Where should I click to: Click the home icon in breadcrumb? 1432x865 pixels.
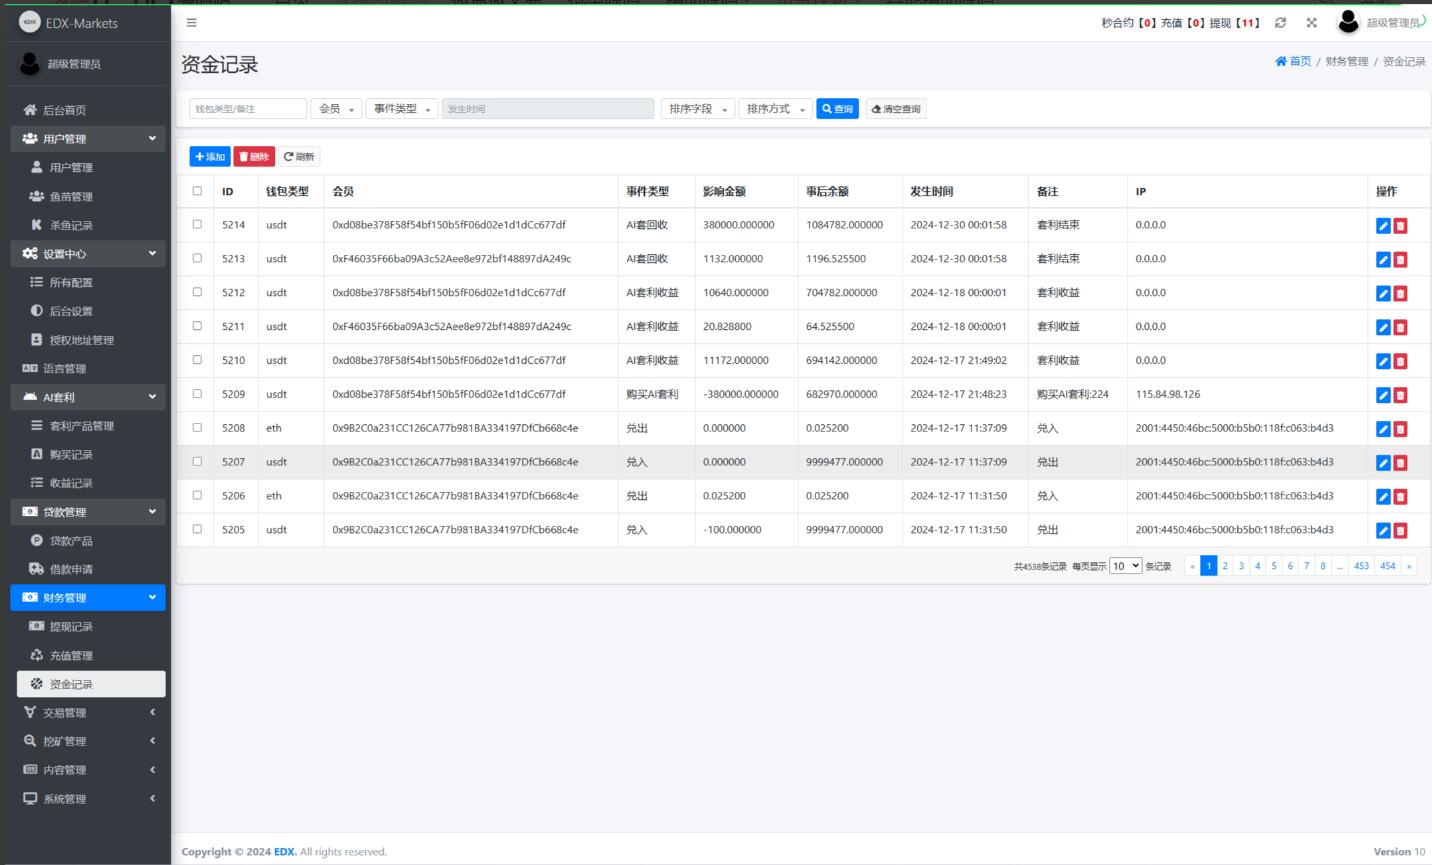(x=1281, y=62)
